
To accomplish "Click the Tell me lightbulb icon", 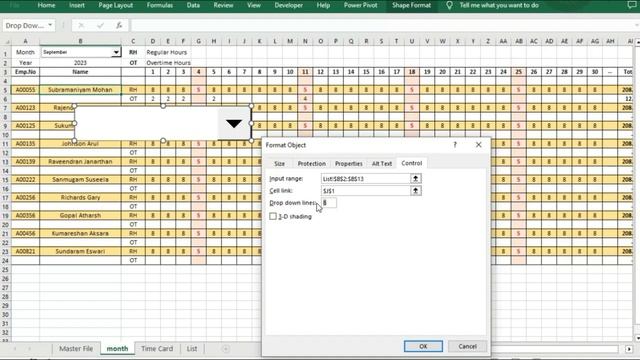I will pos(449,5).
